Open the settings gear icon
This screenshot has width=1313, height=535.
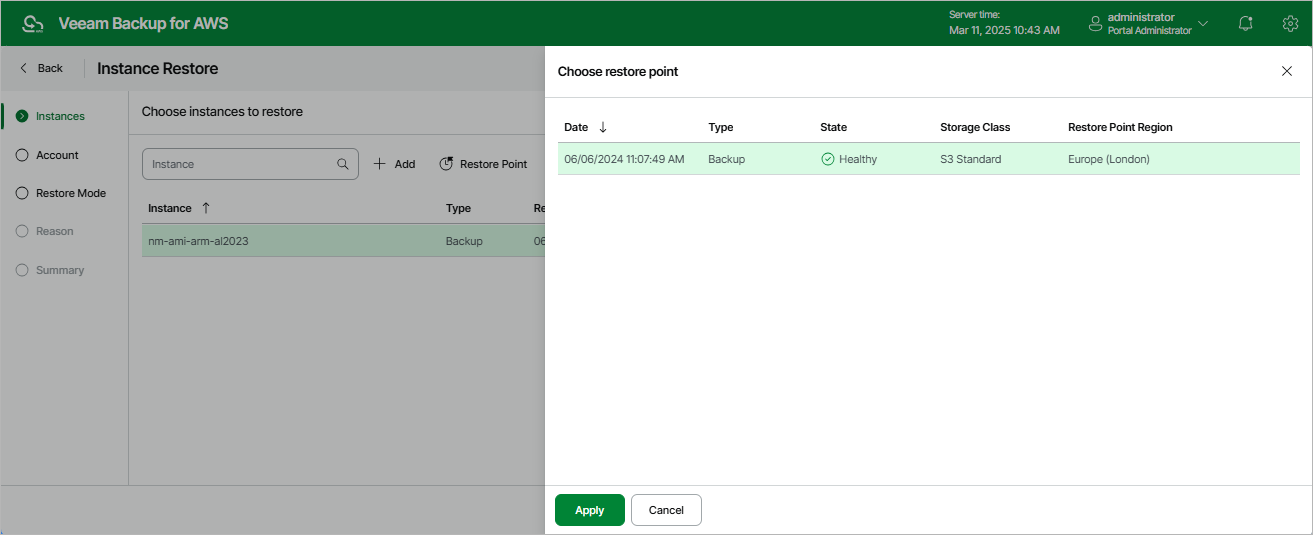[x=1290, y=23]
